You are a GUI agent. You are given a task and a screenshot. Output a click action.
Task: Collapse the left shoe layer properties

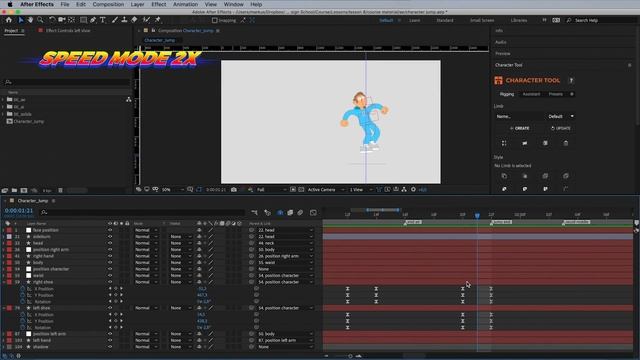click(x=4, y=308)
